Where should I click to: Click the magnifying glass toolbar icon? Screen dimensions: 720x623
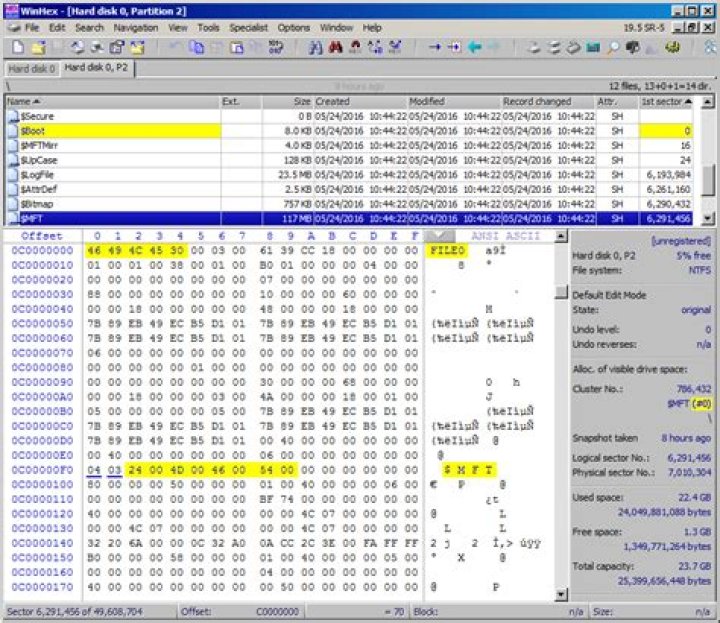point(612,47)
